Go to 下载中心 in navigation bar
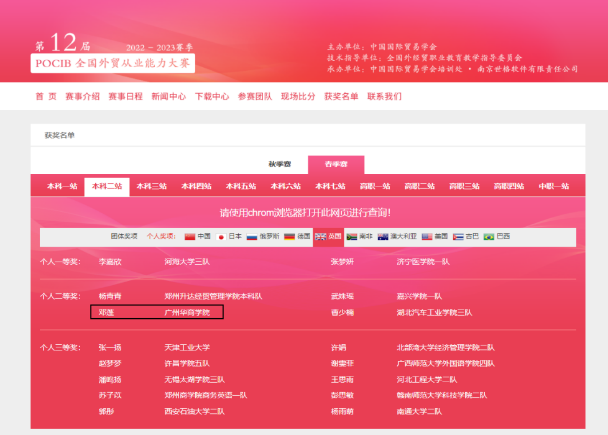The image size is (608, 435). pyautogui.click(x=211, y=97)
